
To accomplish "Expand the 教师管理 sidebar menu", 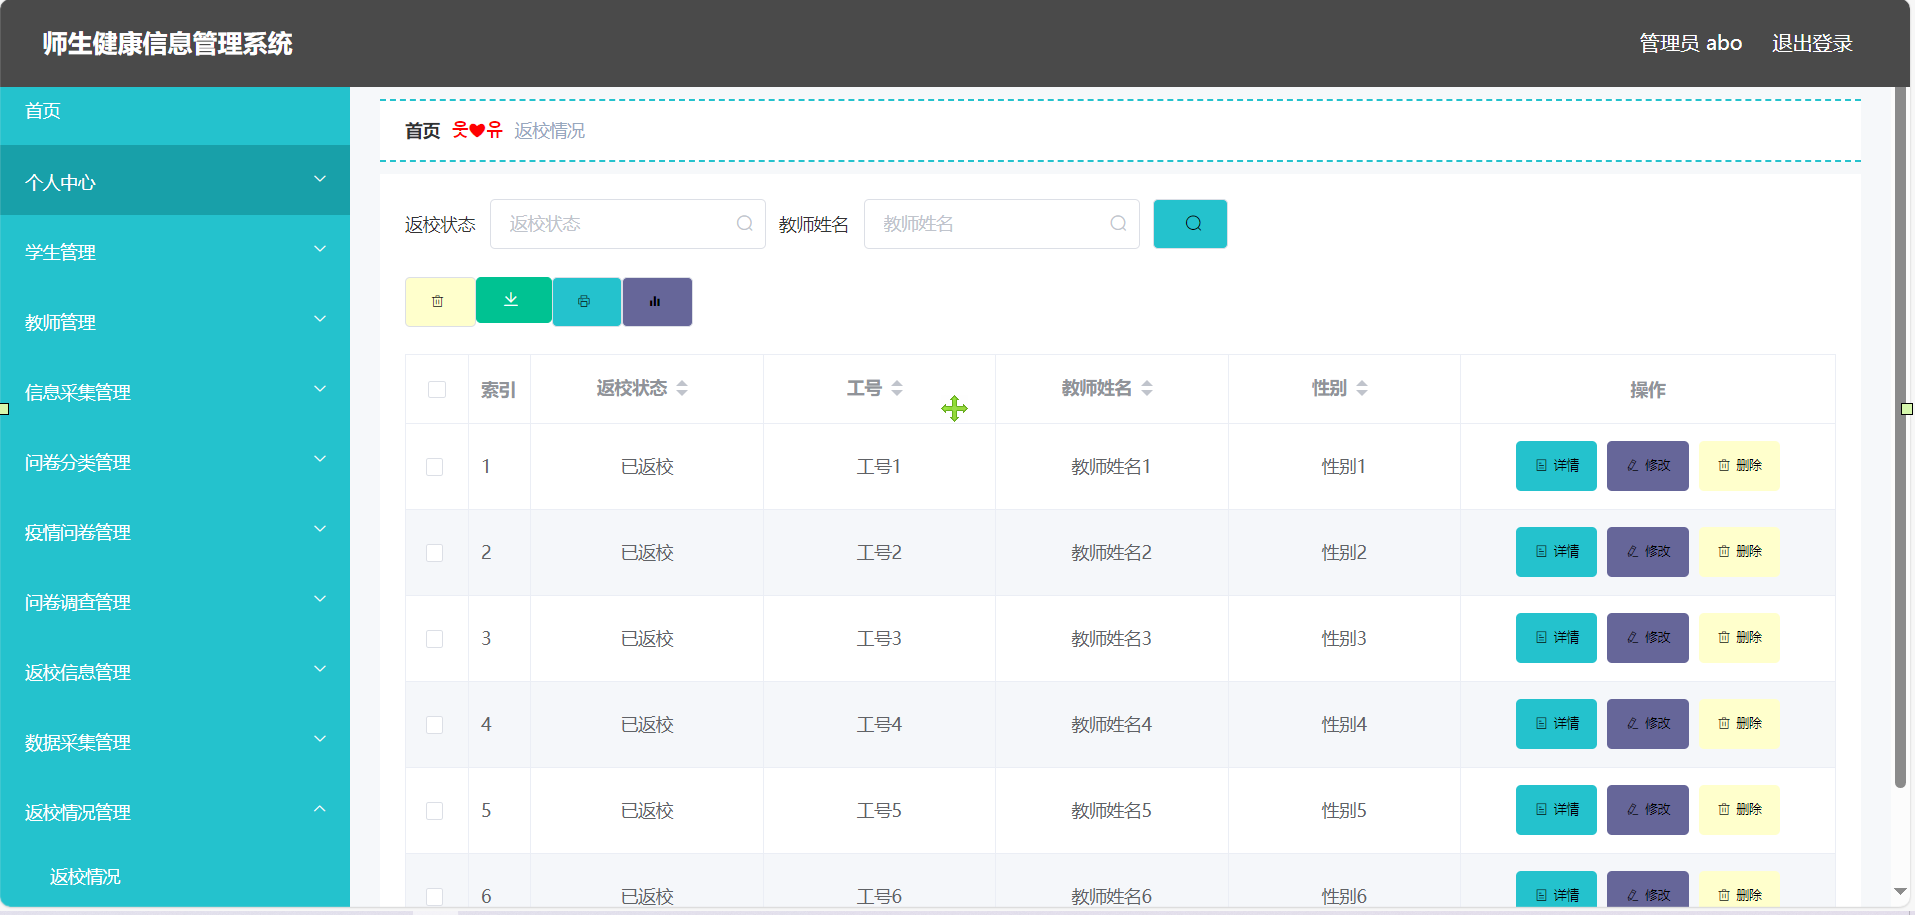I will [175, 321].
